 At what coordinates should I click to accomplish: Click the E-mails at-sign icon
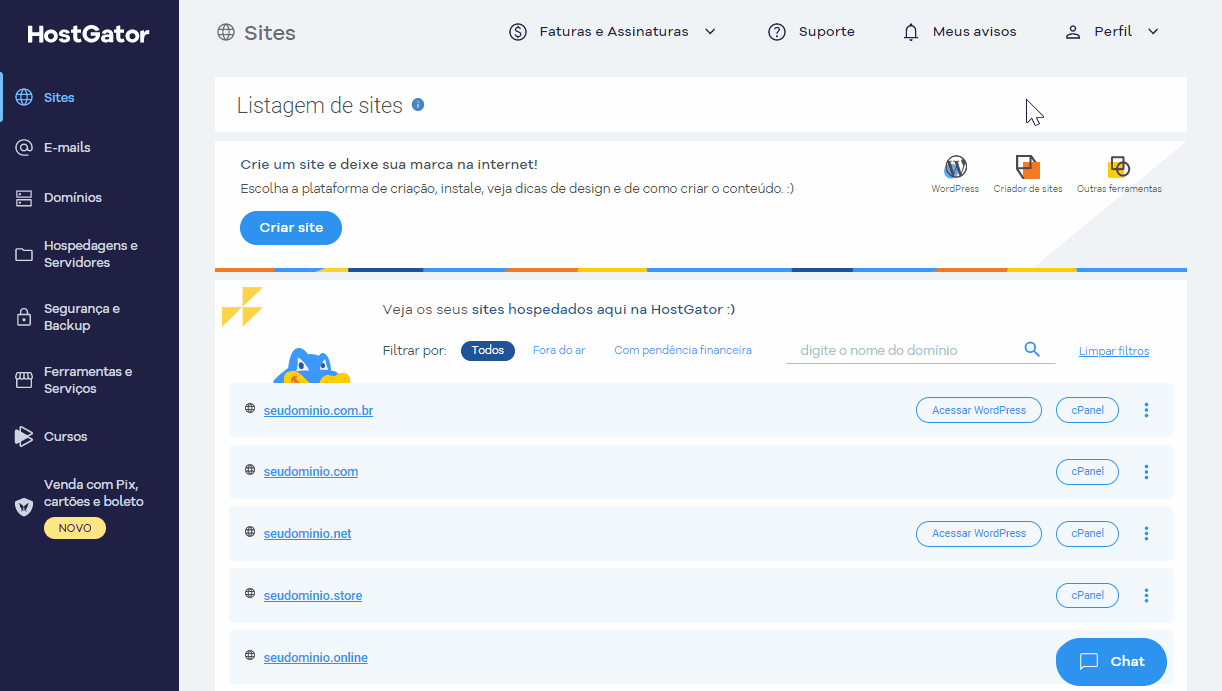pos(24,147)
